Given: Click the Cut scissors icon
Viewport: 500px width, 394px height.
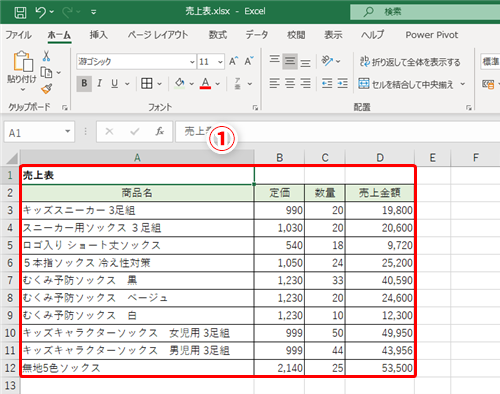Looking at the screenshot, I should [46, 56].
